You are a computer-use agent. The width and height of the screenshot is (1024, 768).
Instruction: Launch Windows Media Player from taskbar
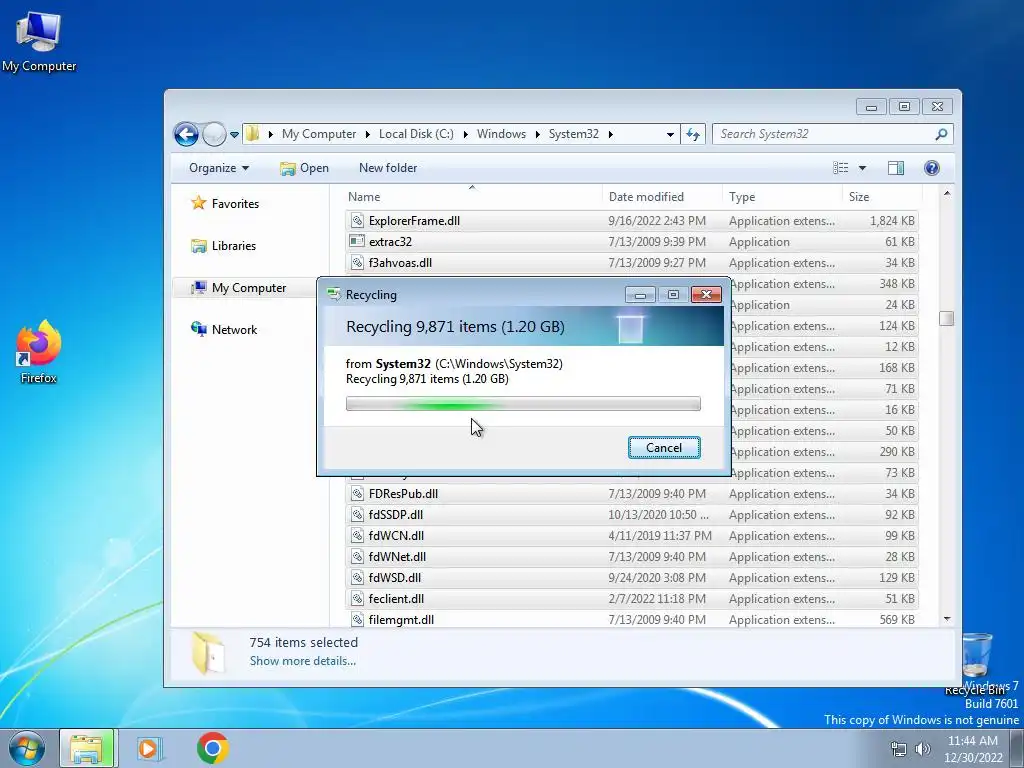pos(150,748)
